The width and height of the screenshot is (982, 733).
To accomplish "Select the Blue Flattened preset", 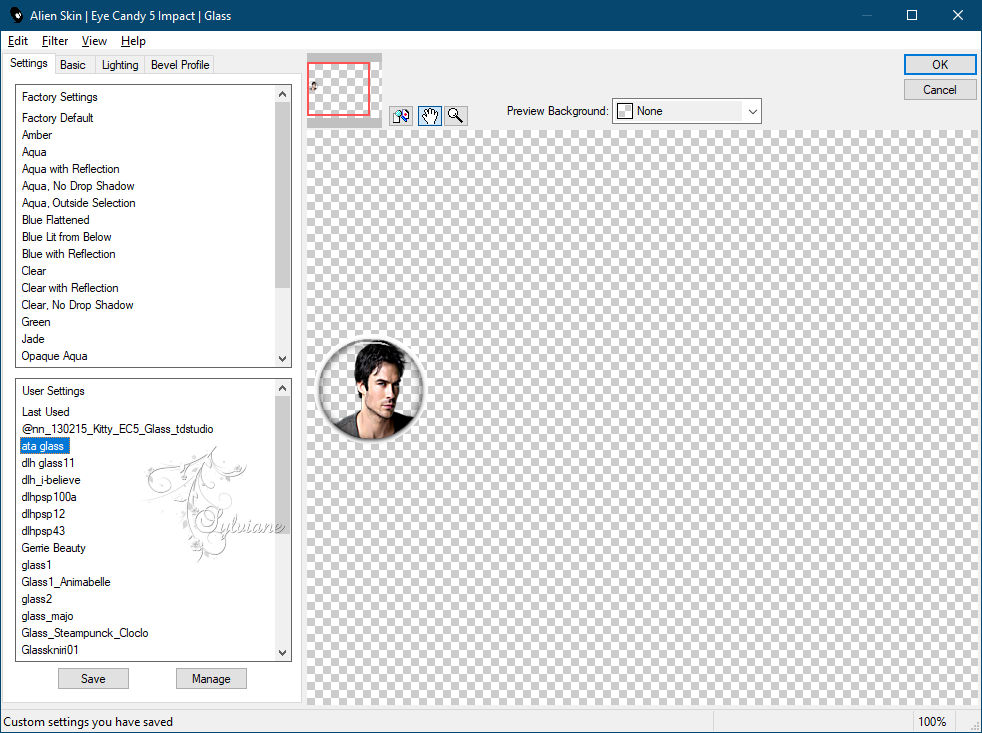I will coord(55,219).
